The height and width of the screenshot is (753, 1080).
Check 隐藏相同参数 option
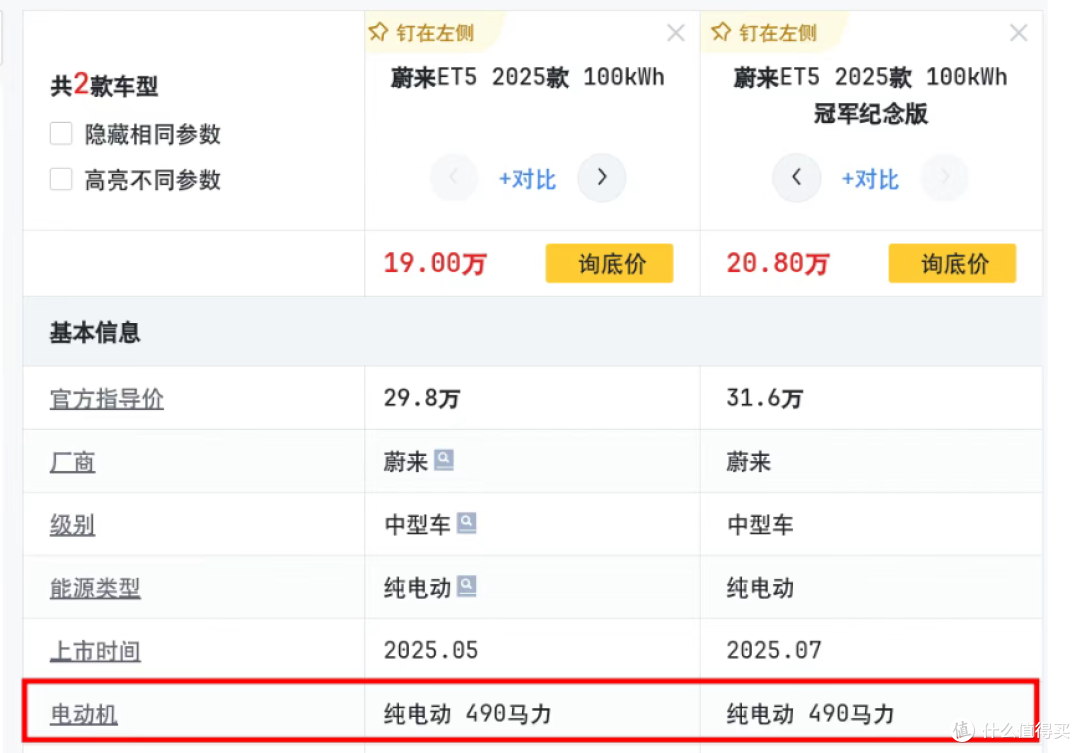(x=61, y=133)
